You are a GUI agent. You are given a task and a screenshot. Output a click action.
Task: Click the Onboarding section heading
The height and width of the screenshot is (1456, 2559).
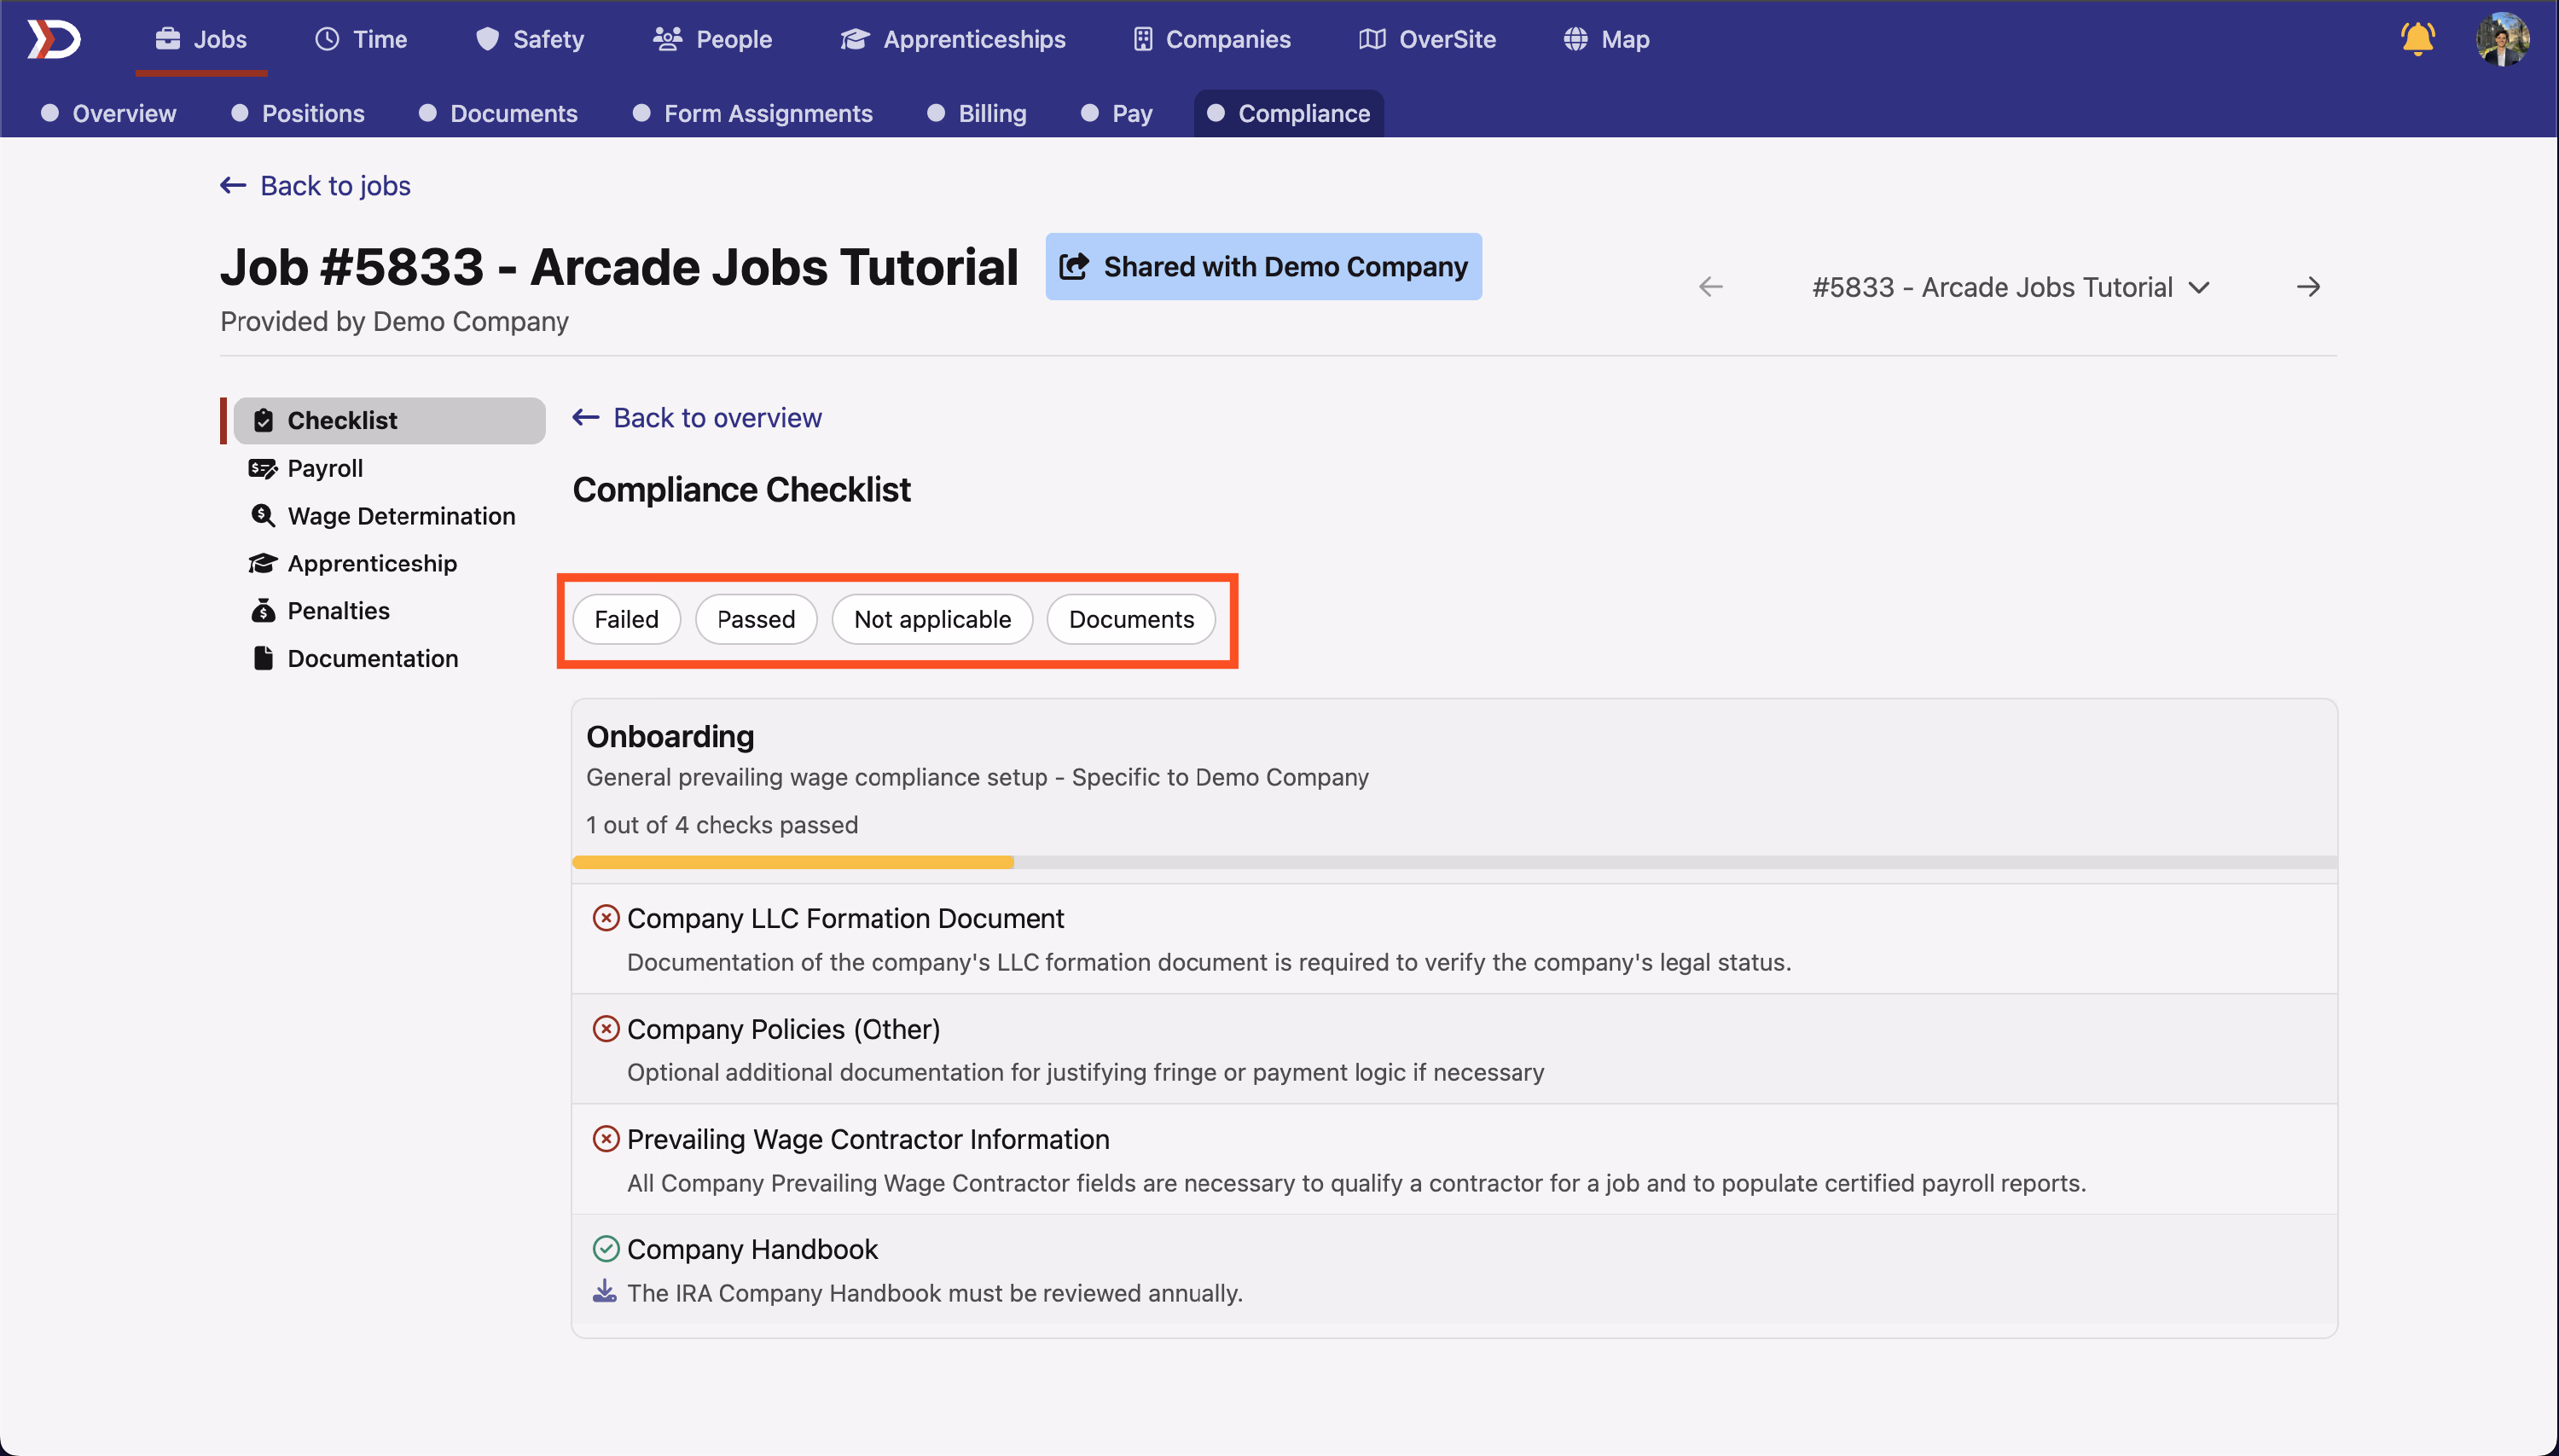(670, 736)
